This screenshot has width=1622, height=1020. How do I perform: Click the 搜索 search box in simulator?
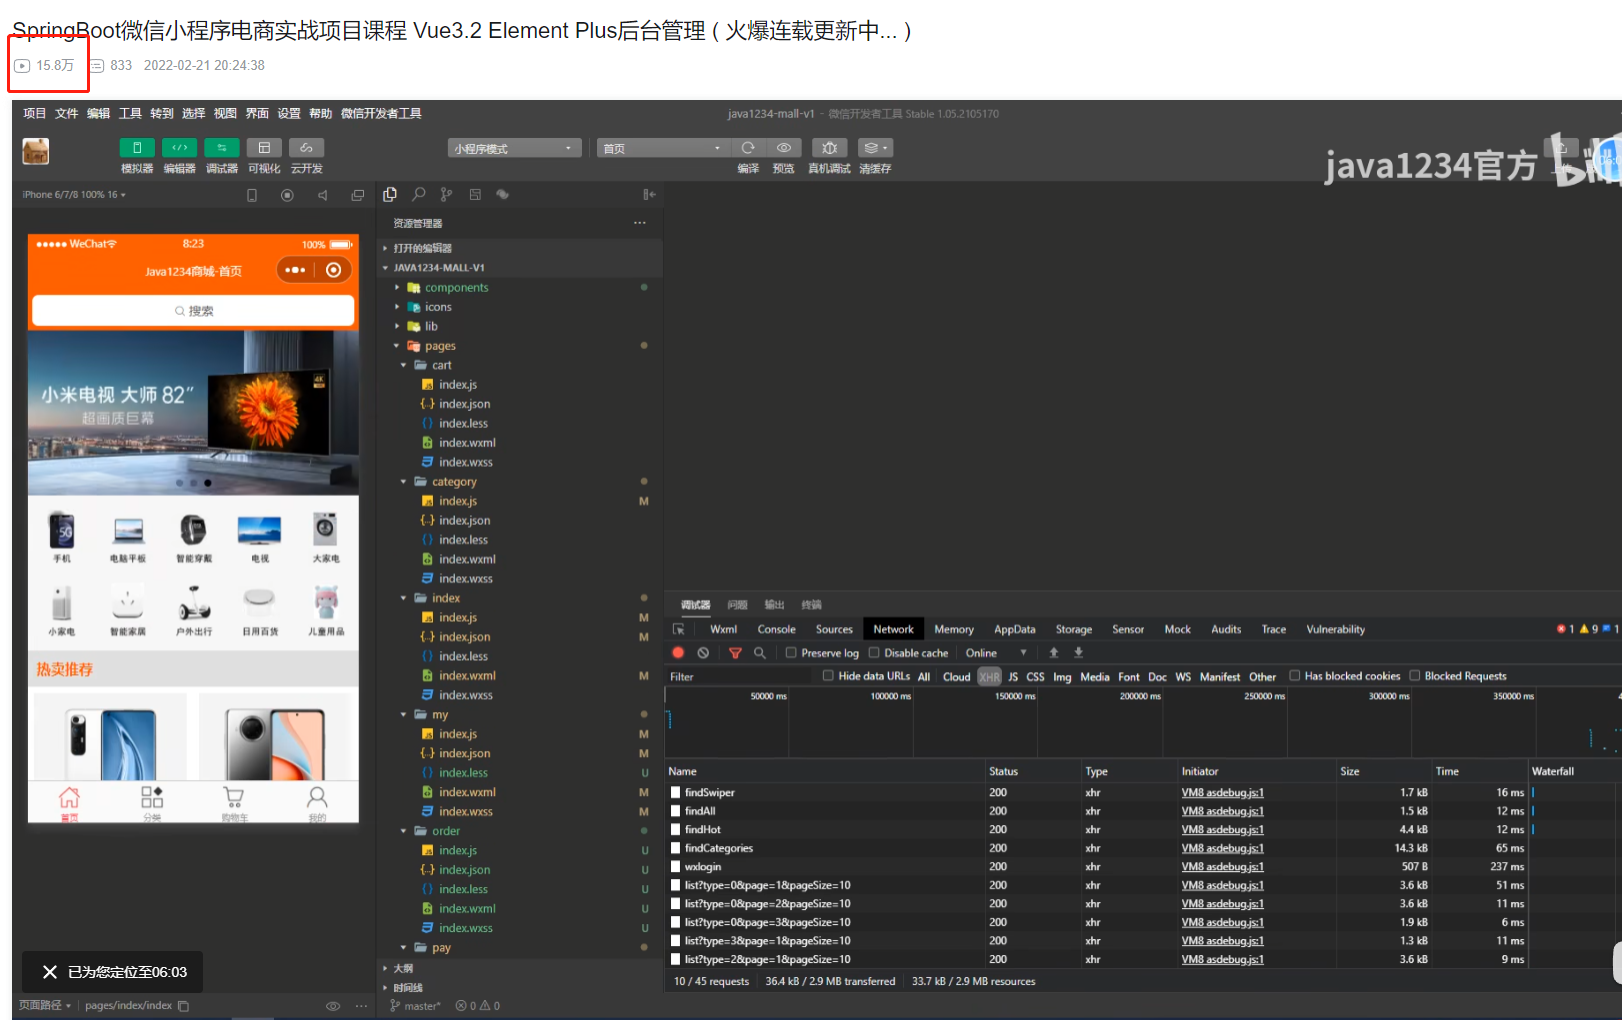point(193,311)
